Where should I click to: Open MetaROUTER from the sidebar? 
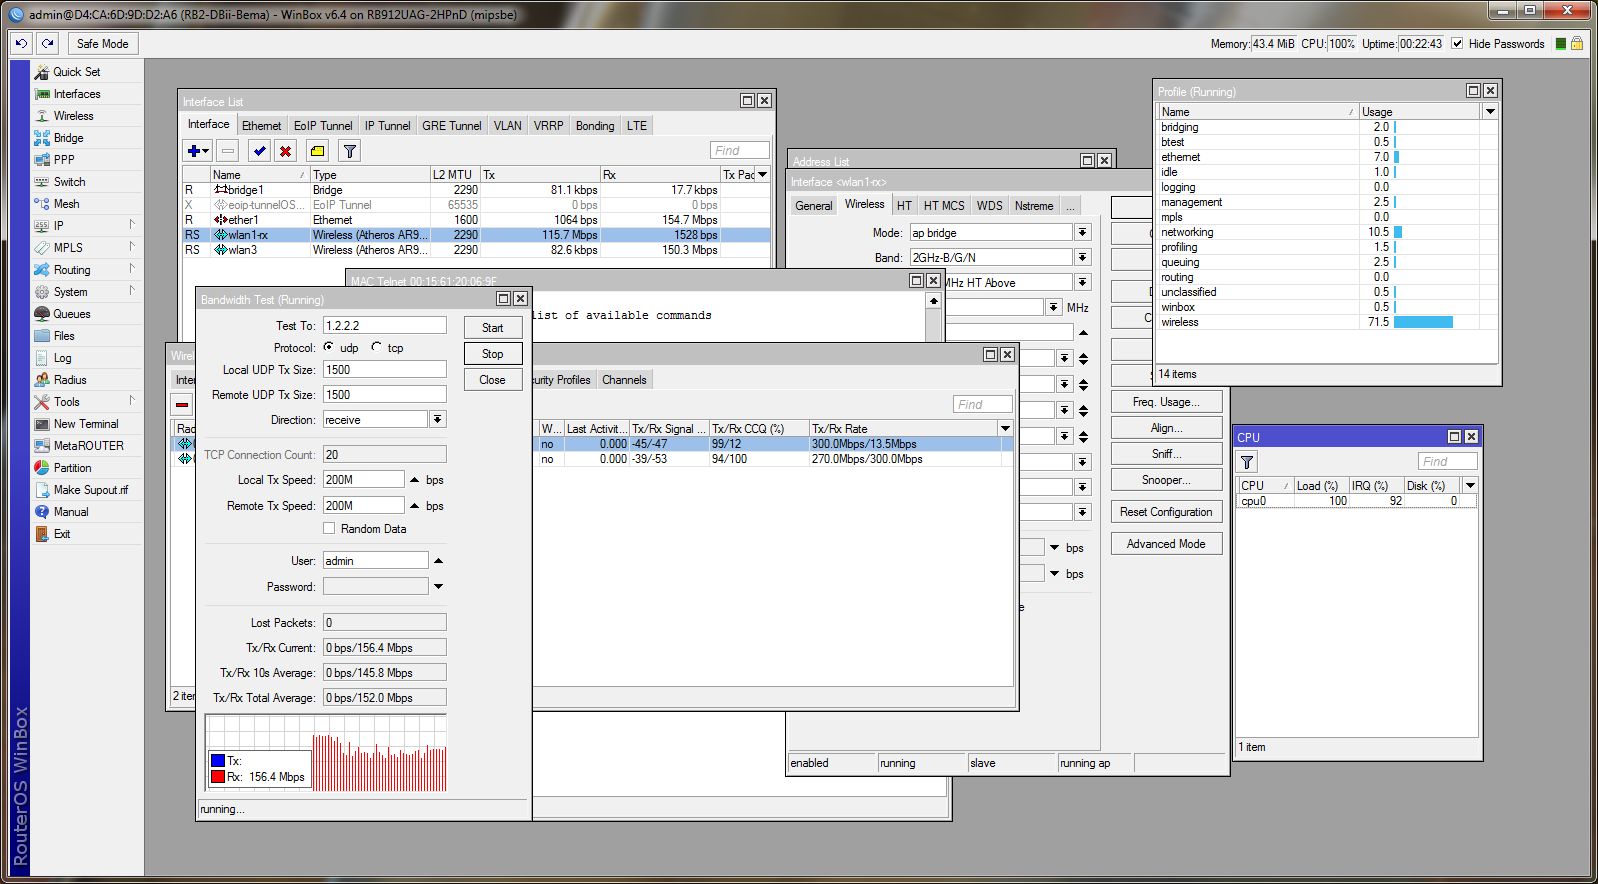click(x=88, y=446)
